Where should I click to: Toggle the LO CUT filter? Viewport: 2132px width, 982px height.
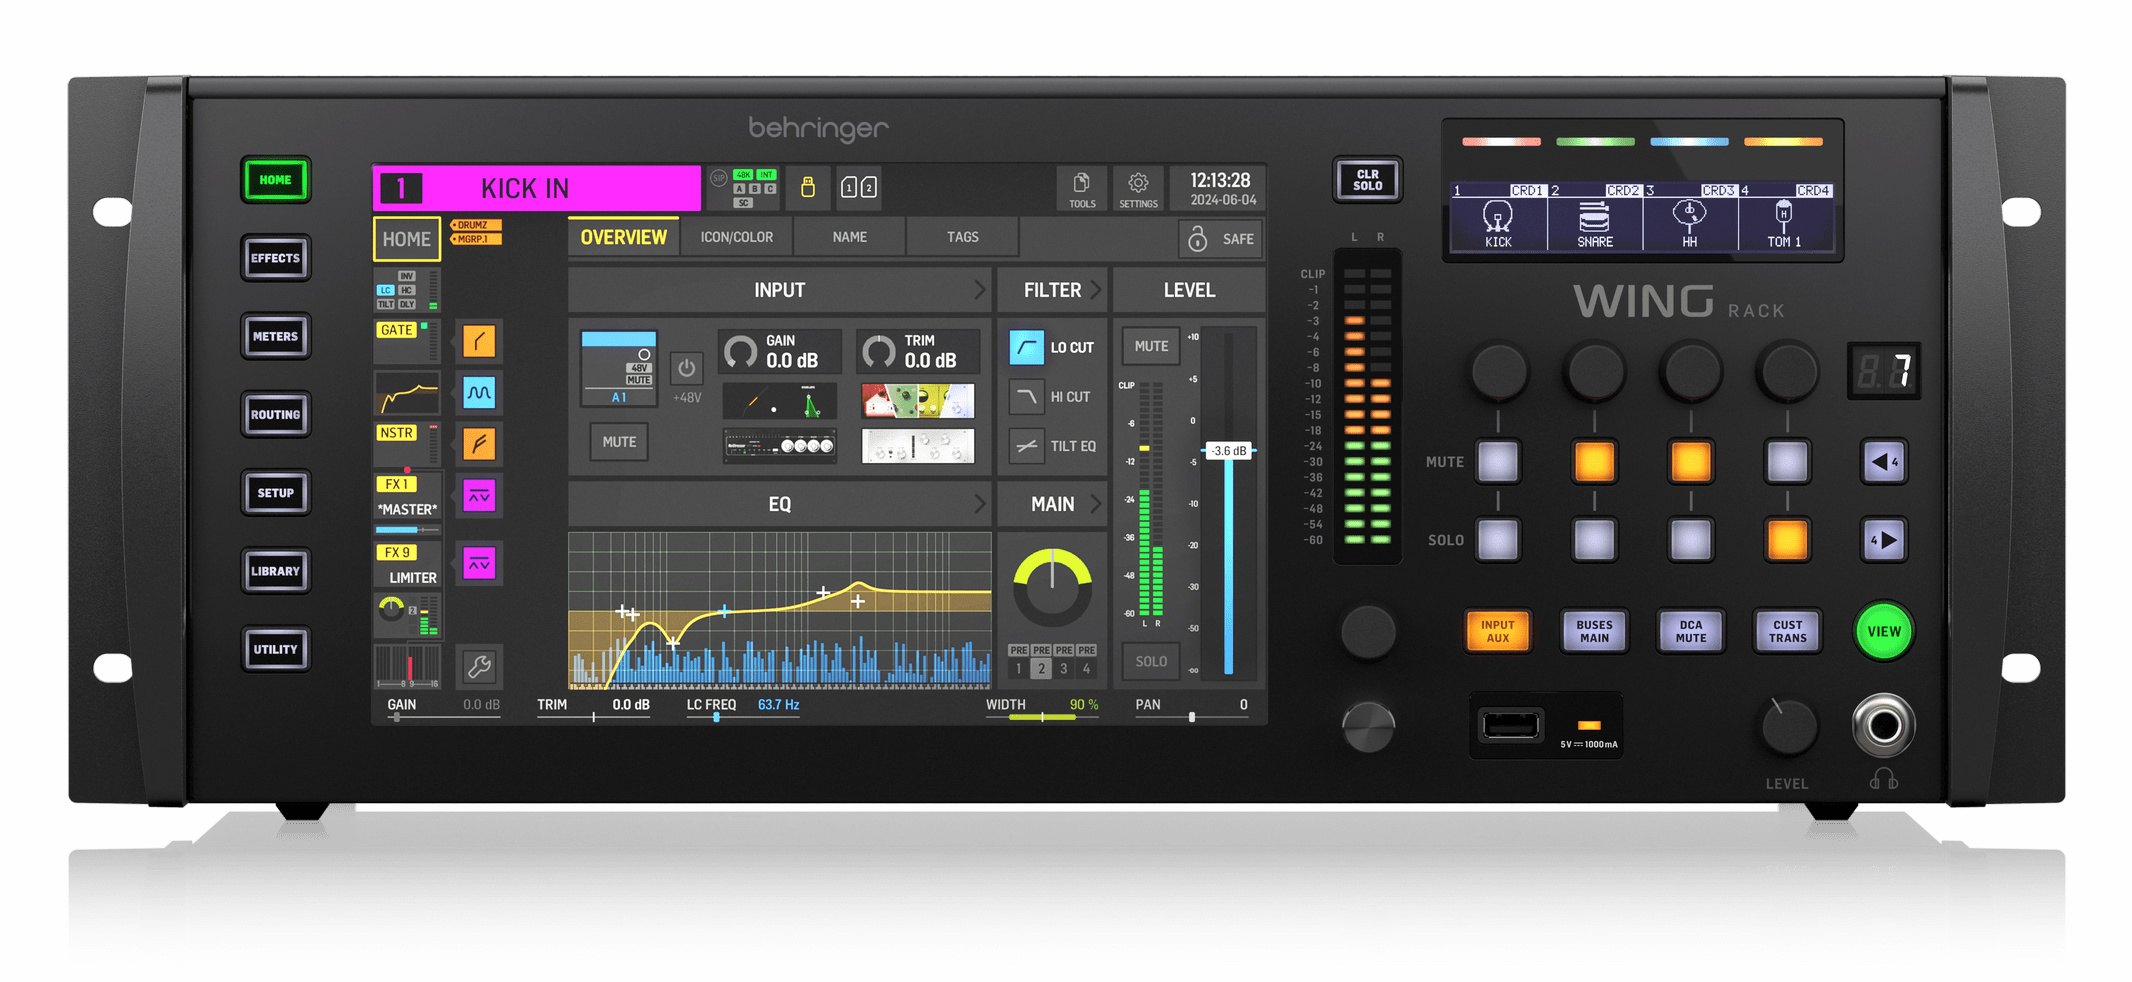pos(1026,347)
